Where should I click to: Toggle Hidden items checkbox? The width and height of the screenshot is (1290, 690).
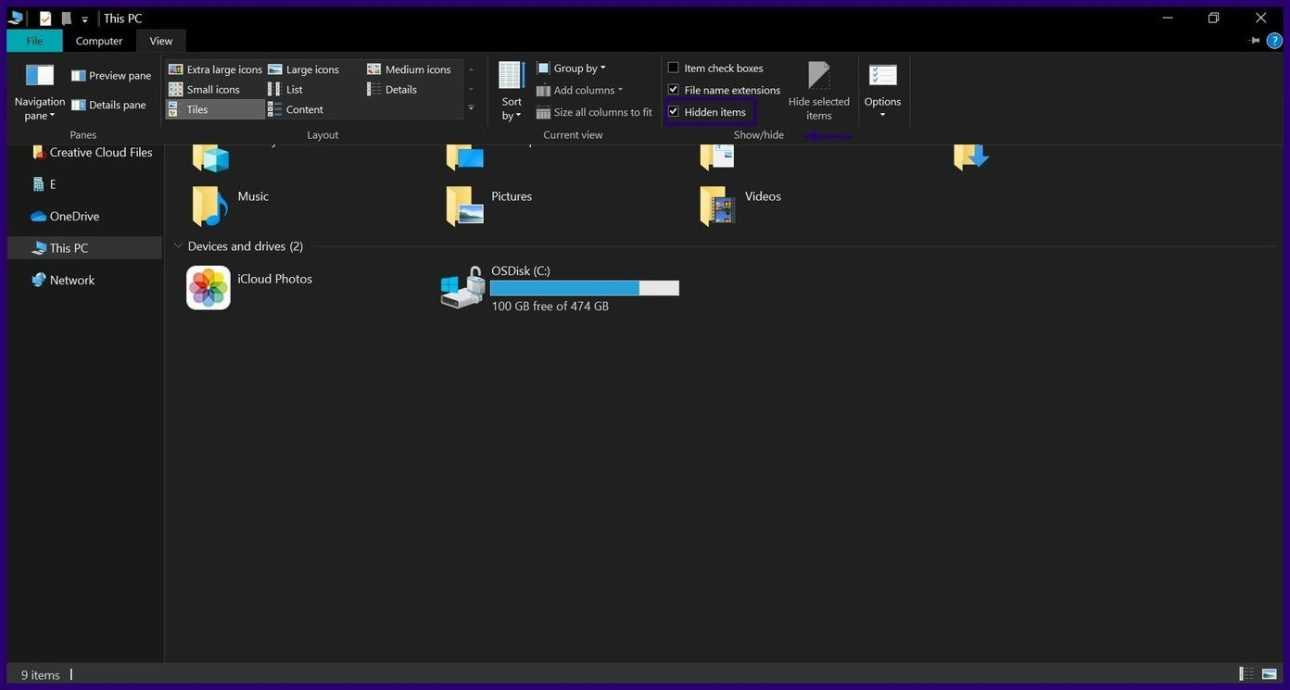[674, 112]
